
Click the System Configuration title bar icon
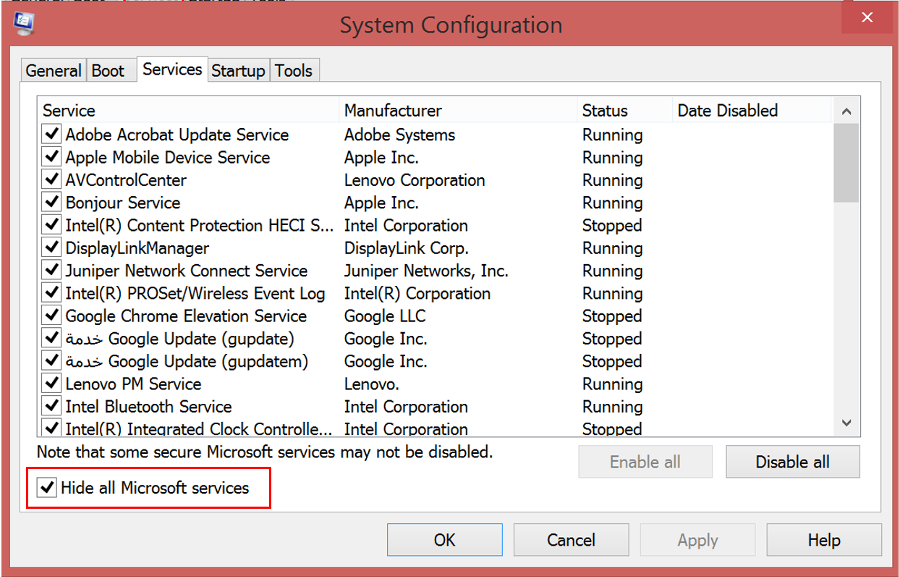tap(24, 24)
